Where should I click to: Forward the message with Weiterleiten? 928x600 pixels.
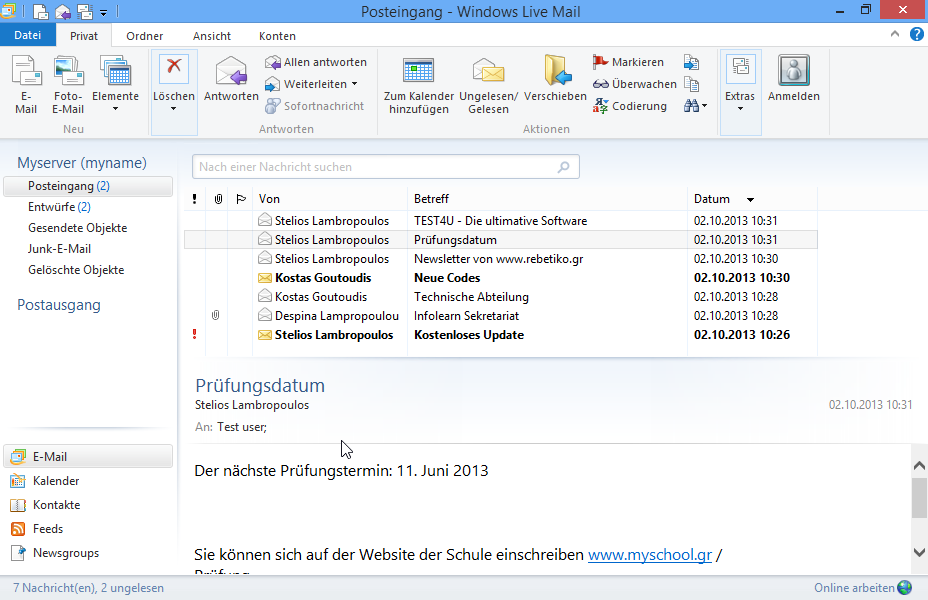click(x=306, y=84)
